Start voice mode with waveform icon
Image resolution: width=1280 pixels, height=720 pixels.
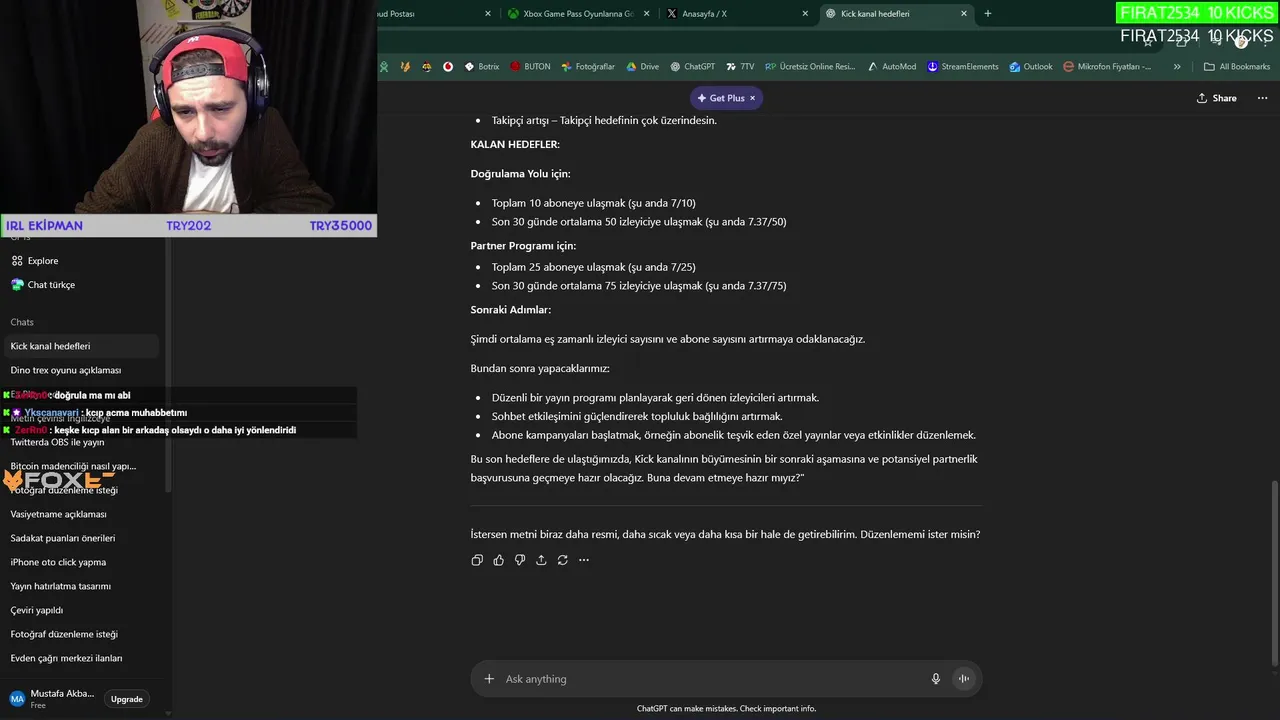pos(964,679)
